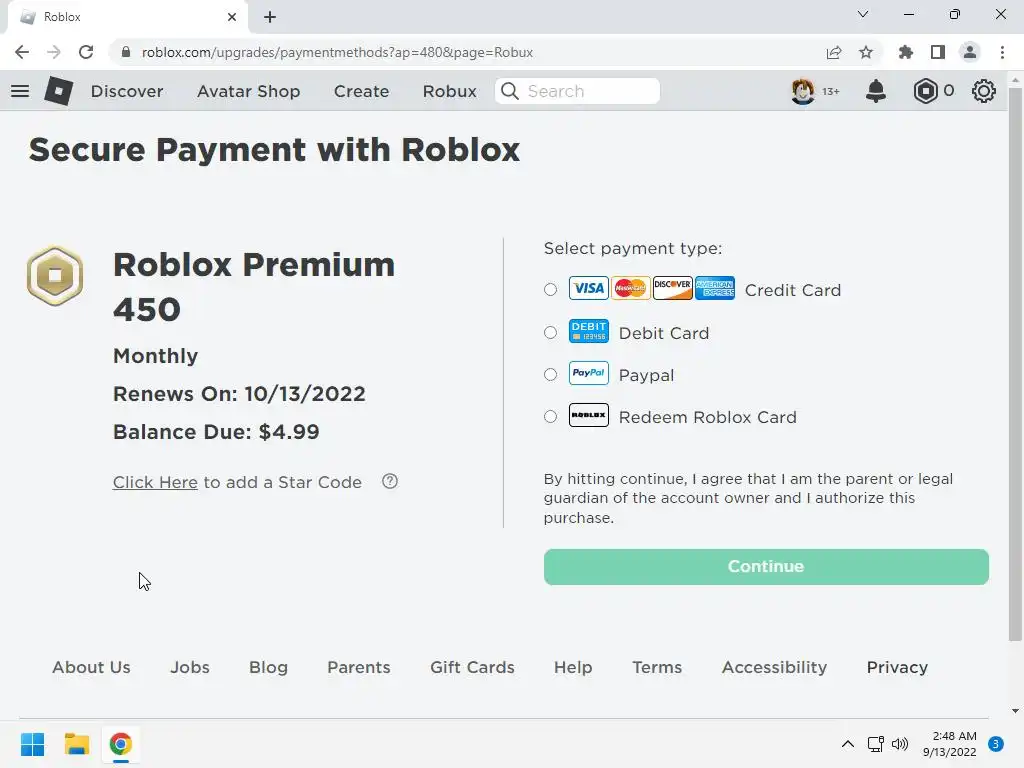1024x768 pixels.
Task: Click the scrollbar down arrow
Action: pos(1015,711)
